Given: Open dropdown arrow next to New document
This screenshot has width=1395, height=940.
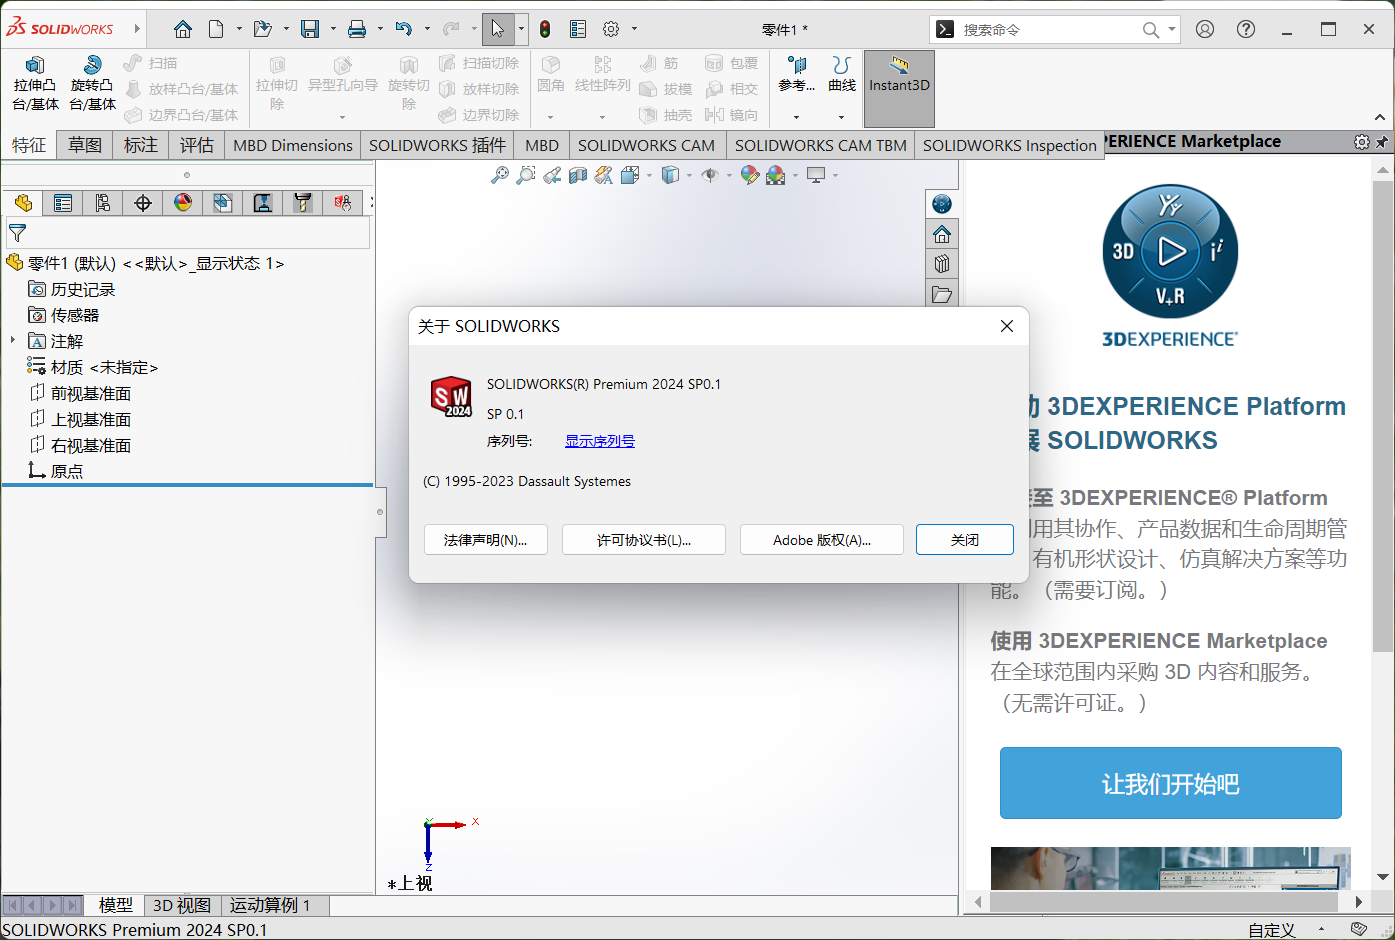Looking at the screenshot, I should pos(239,29).
